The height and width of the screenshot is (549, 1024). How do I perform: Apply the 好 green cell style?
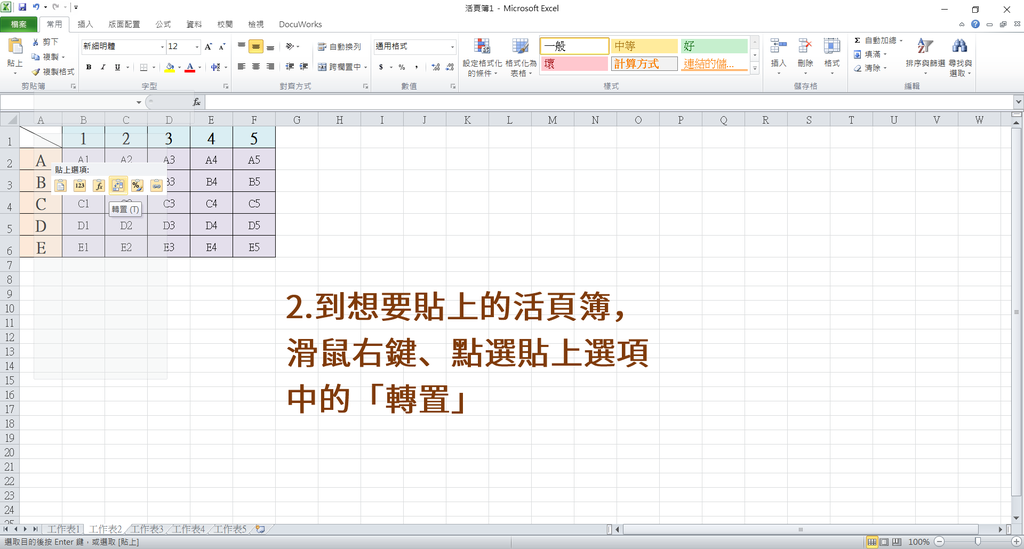714,46
